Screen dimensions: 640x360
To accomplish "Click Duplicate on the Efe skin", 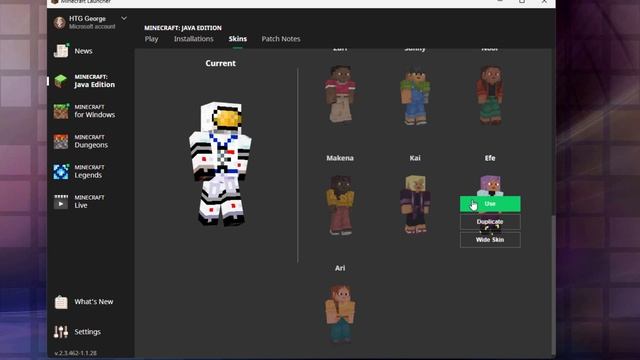I will tap(490, 222).
